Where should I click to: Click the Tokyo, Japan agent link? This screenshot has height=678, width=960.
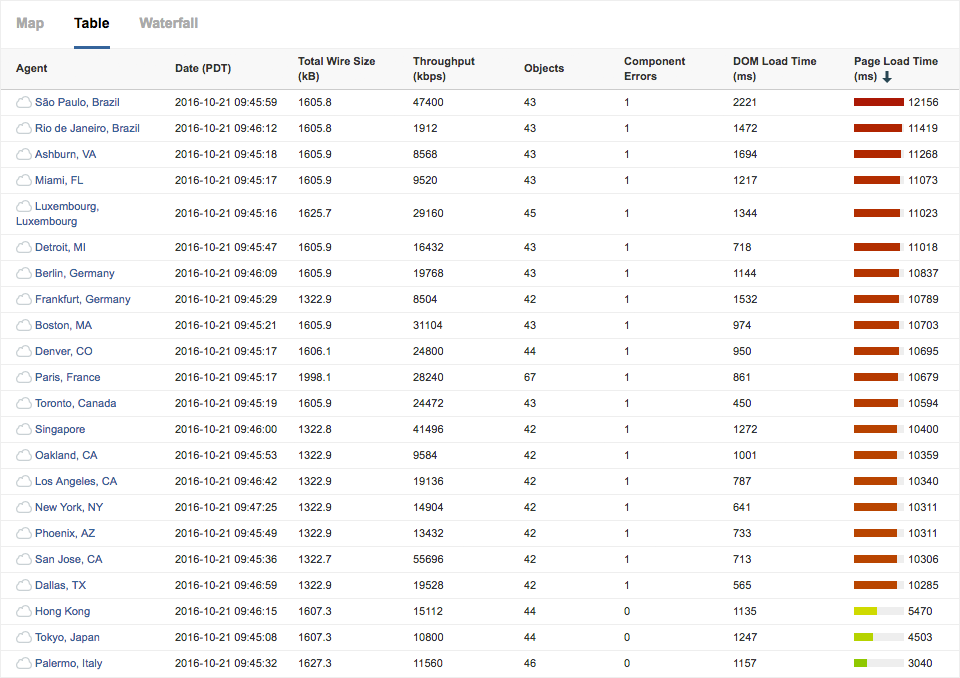67,637
